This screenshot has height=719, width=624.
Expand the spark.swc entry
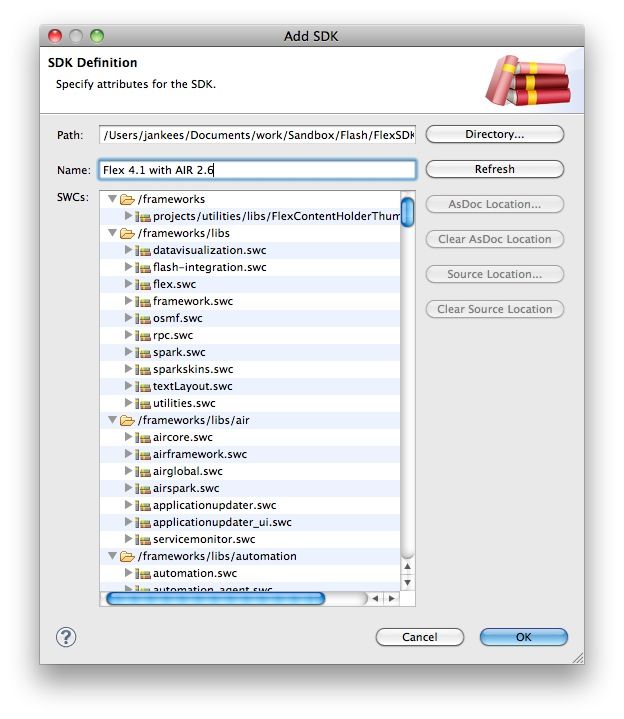128,351
